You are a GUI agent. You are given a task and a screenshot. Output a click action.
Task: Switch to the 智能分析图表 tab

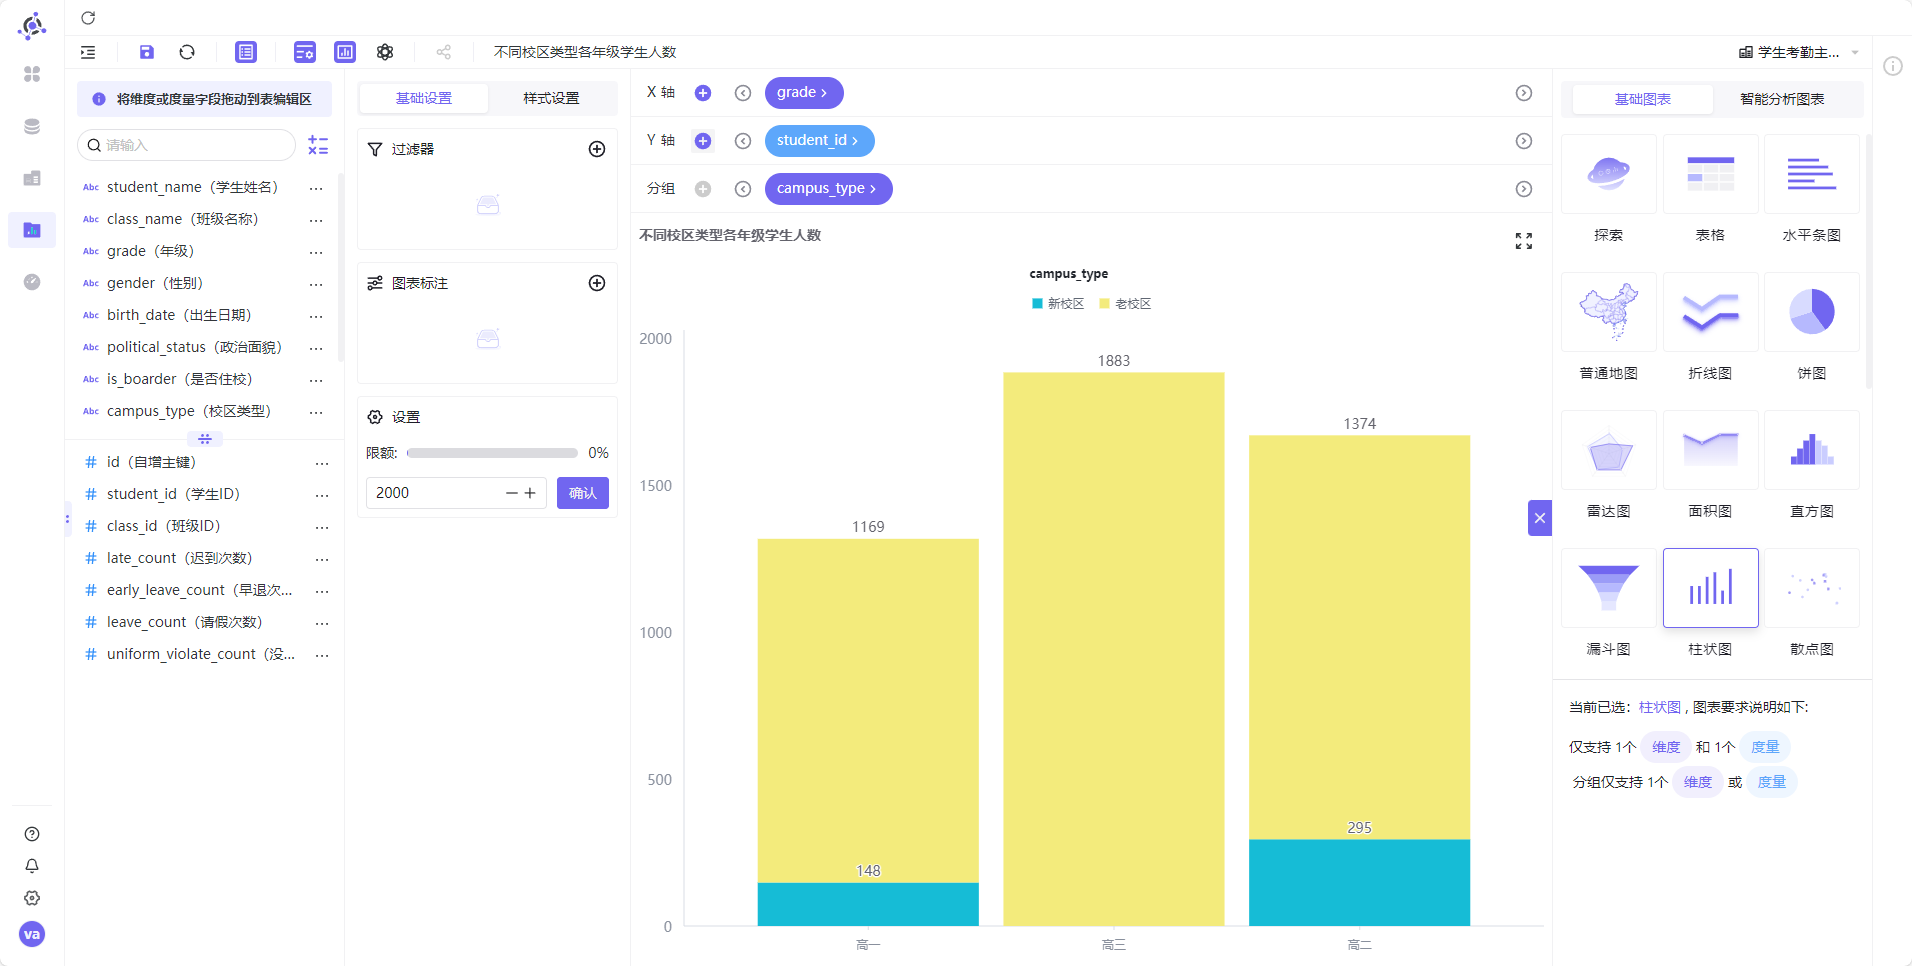point(1782,99)
